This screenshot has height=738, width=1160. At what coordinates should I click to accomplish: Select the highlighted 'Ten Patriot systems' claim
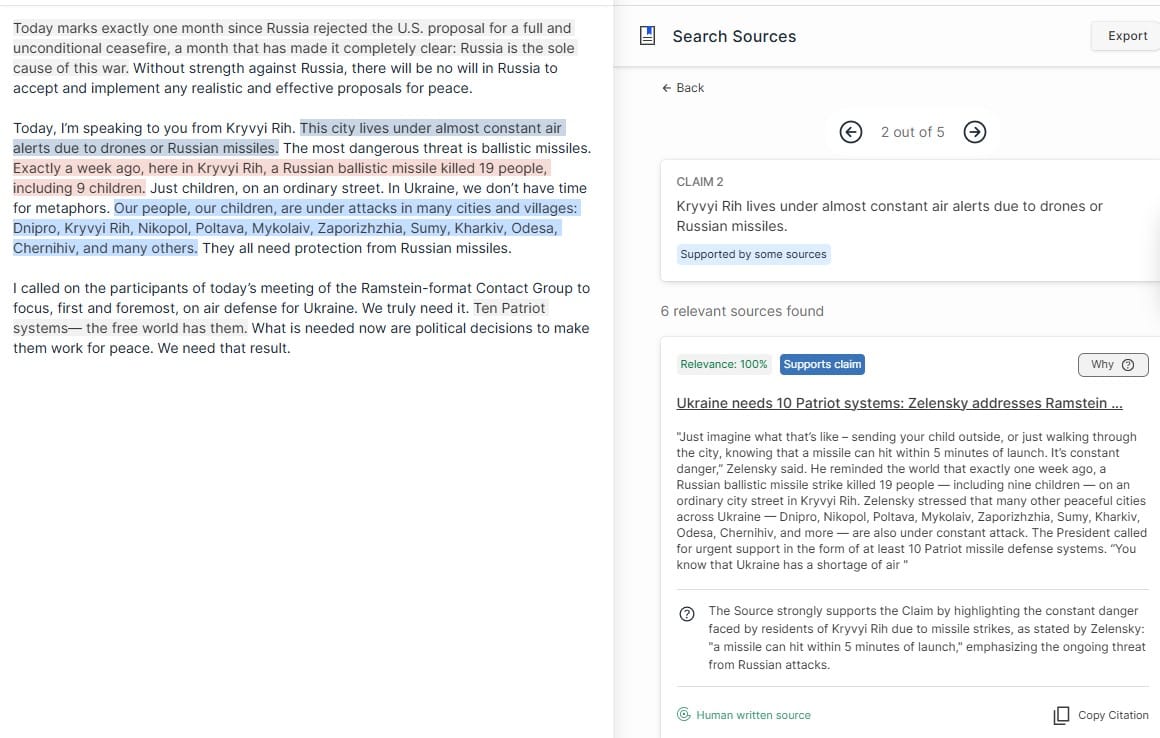coord(279,318)
